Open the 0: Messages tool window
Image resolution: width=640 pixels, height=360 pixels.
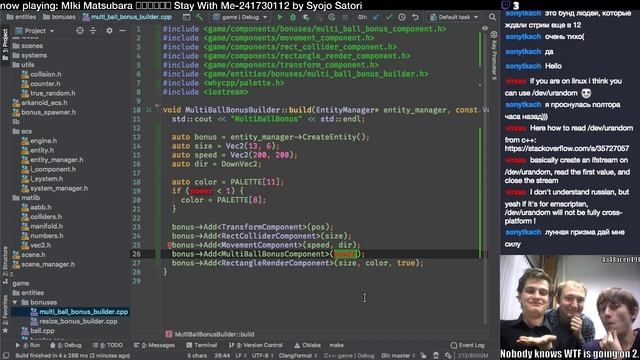point(154,345)
